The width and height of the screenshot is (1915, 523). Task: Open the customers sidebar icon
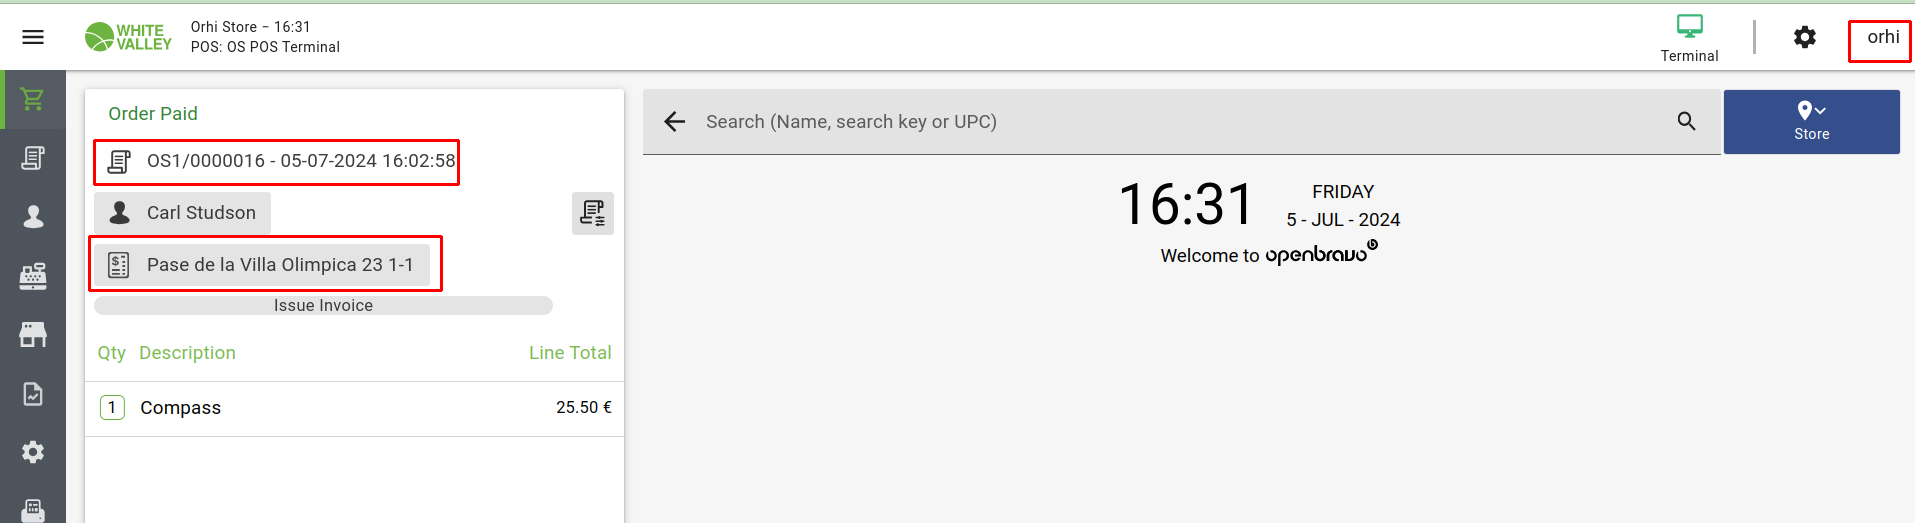tap(33, 216)
